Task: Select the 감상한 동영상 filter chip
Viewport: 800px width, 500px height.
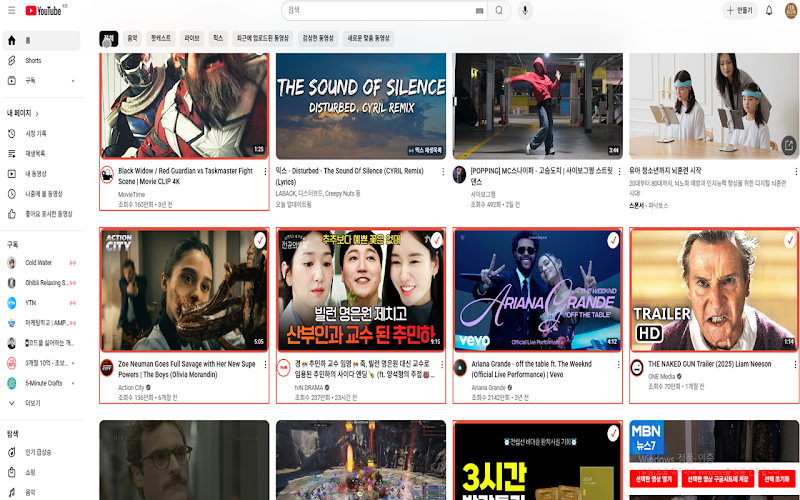Action: [318, 39]
